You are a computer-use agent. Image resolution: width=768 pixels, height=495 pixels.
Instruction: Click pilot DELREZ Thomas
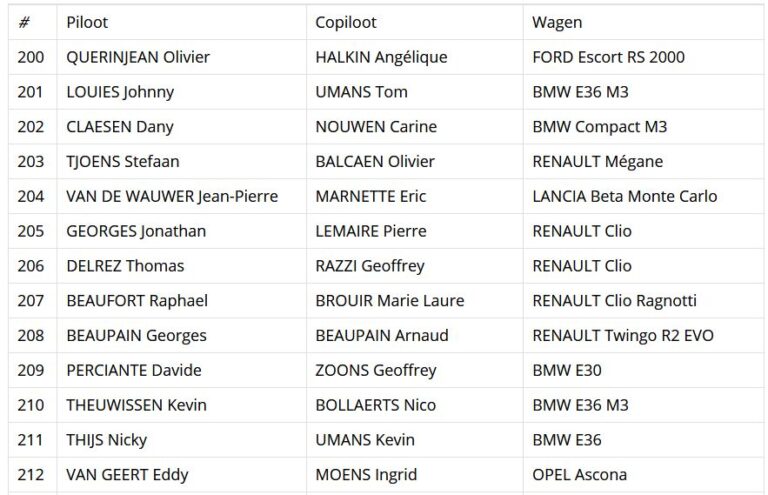click(x=125, y=266)
